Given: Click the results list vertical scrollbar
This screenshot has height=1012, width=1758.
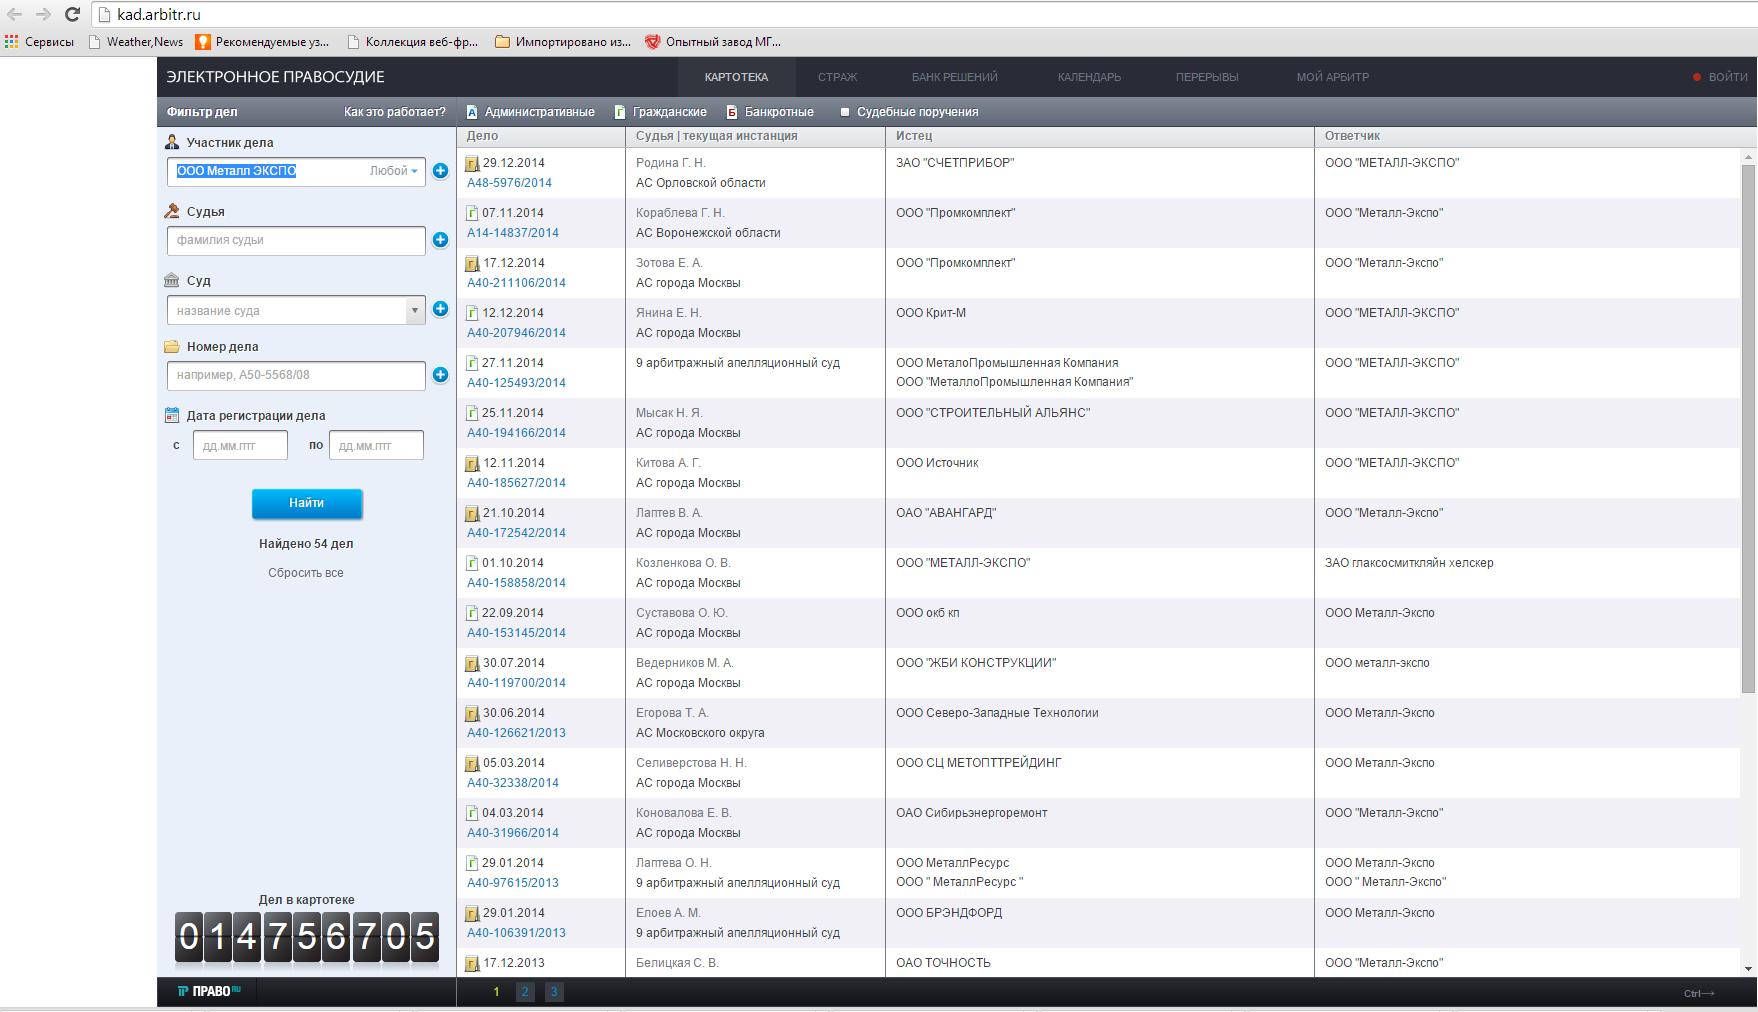Looking at the screenshot, I should coord(1749,428).
